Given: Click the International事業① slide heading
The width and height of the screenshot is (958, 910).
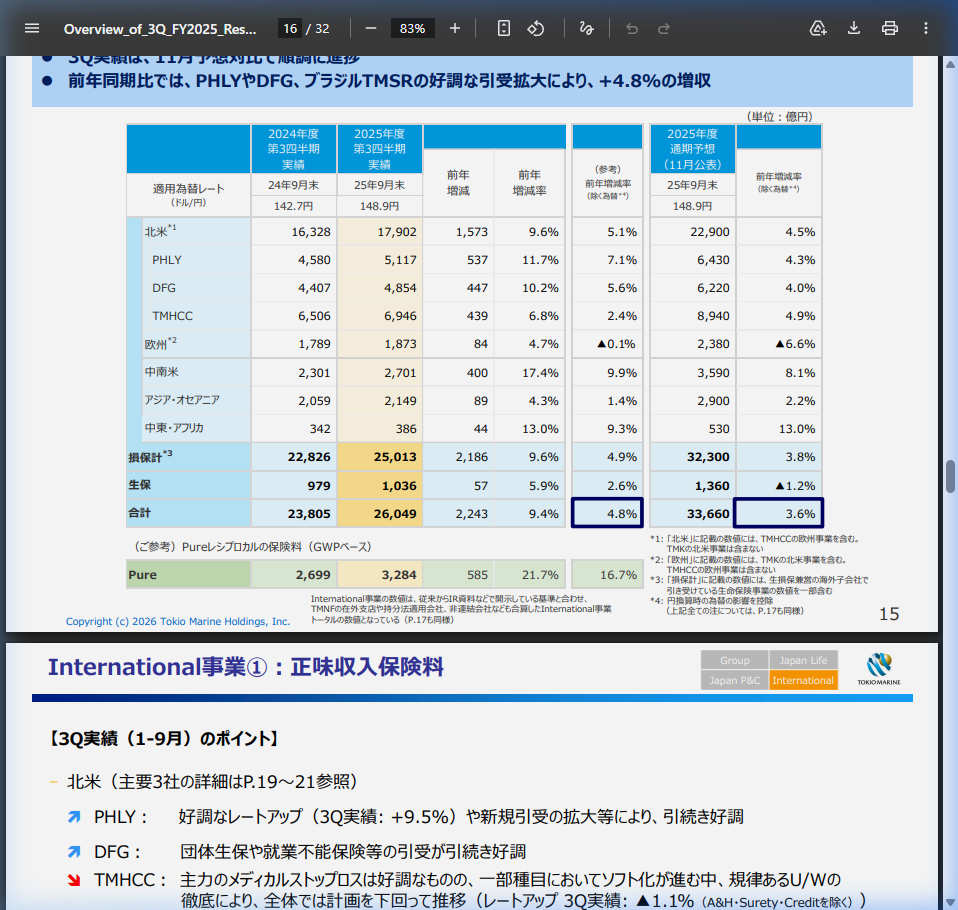Looking at the screenshot, I should 246,667.
